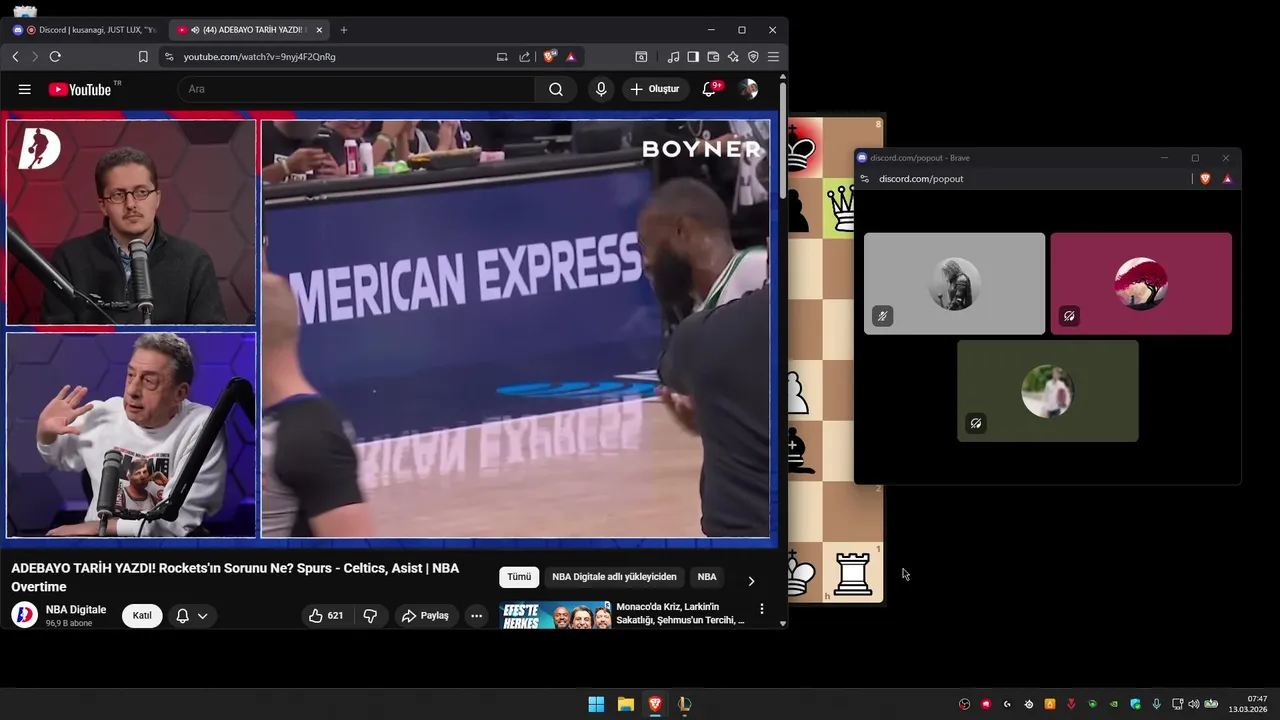This screenshot has height=720, width=1280.
Task: Select the olive-green Discord participant tile
Action: [1048, 391]
